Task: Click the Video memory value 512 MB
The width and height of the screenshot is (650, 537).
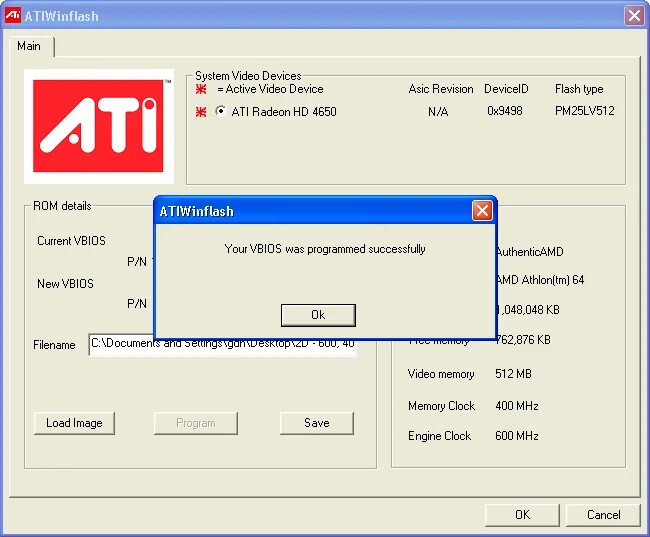Action: pos(513,374)
